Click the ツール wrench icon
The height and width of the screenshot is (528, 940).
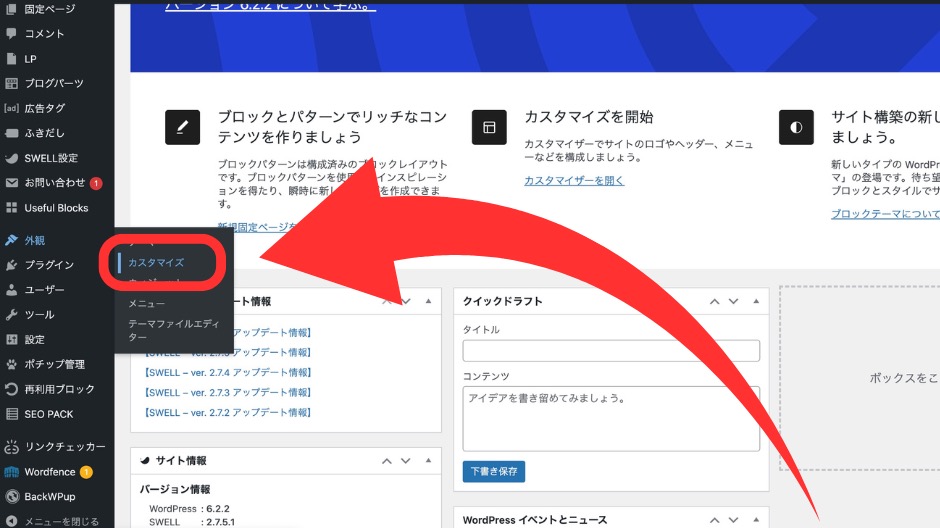click(x=11, y=315)
